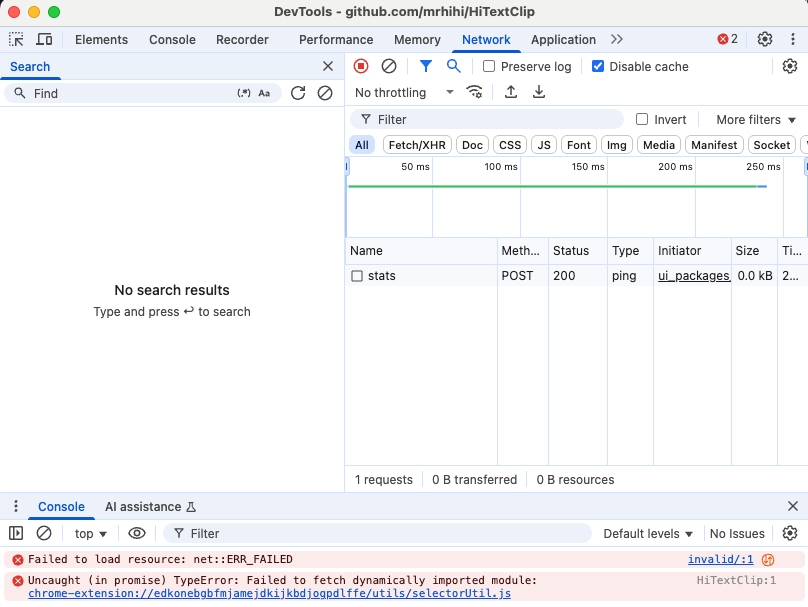Open the No throttling dropdown

click(x=404, y=93)
